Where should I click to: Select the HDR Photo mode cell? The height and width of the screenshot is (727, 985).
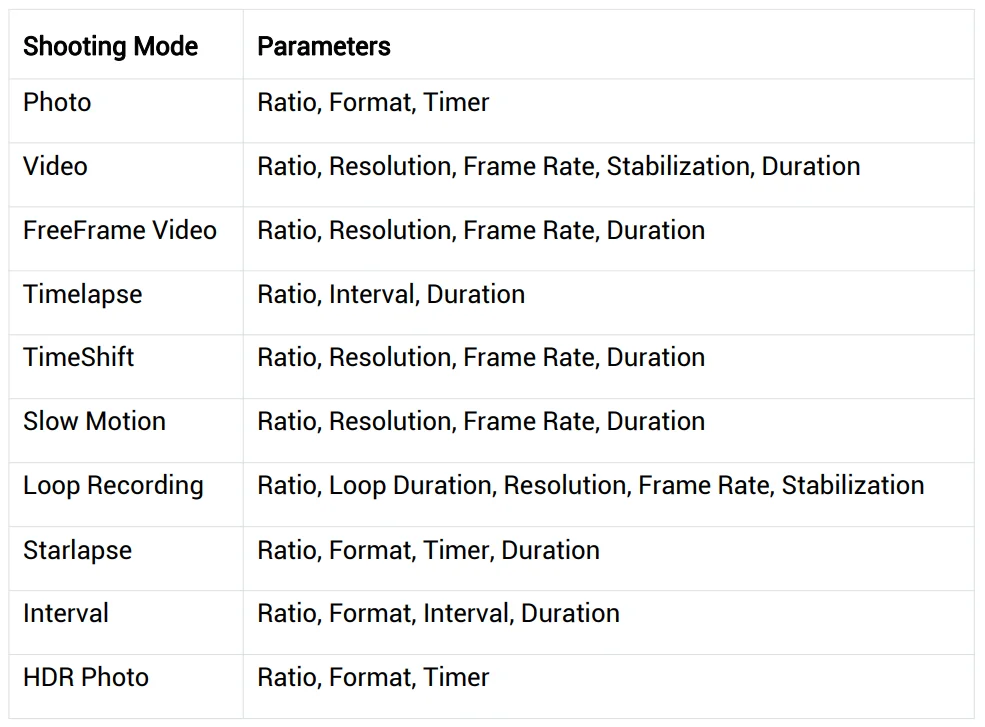86,677
